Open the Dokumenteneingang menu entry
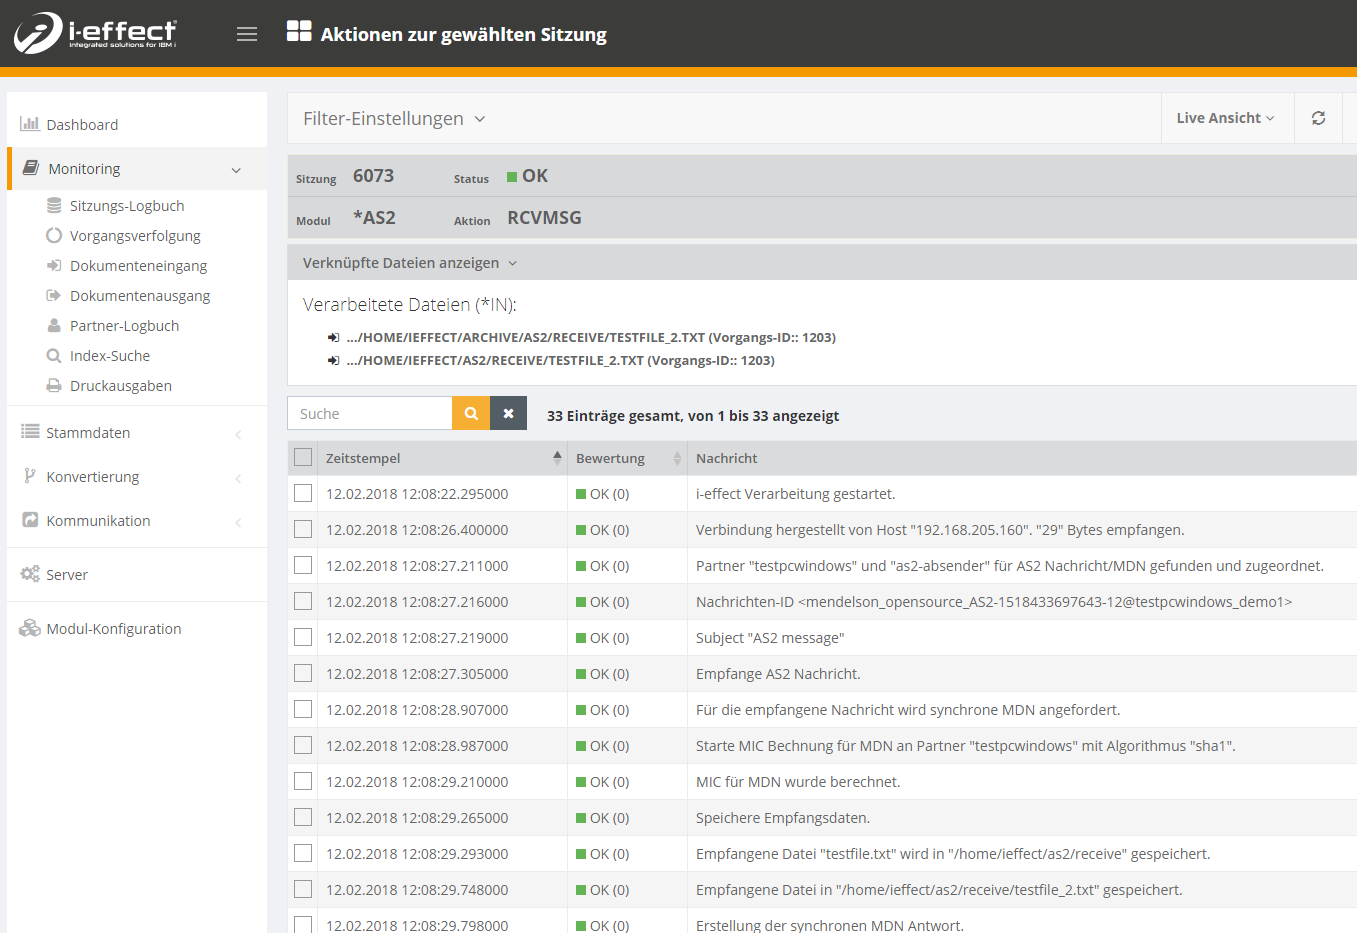The image size is (1357, 933). tap(138, 266)
